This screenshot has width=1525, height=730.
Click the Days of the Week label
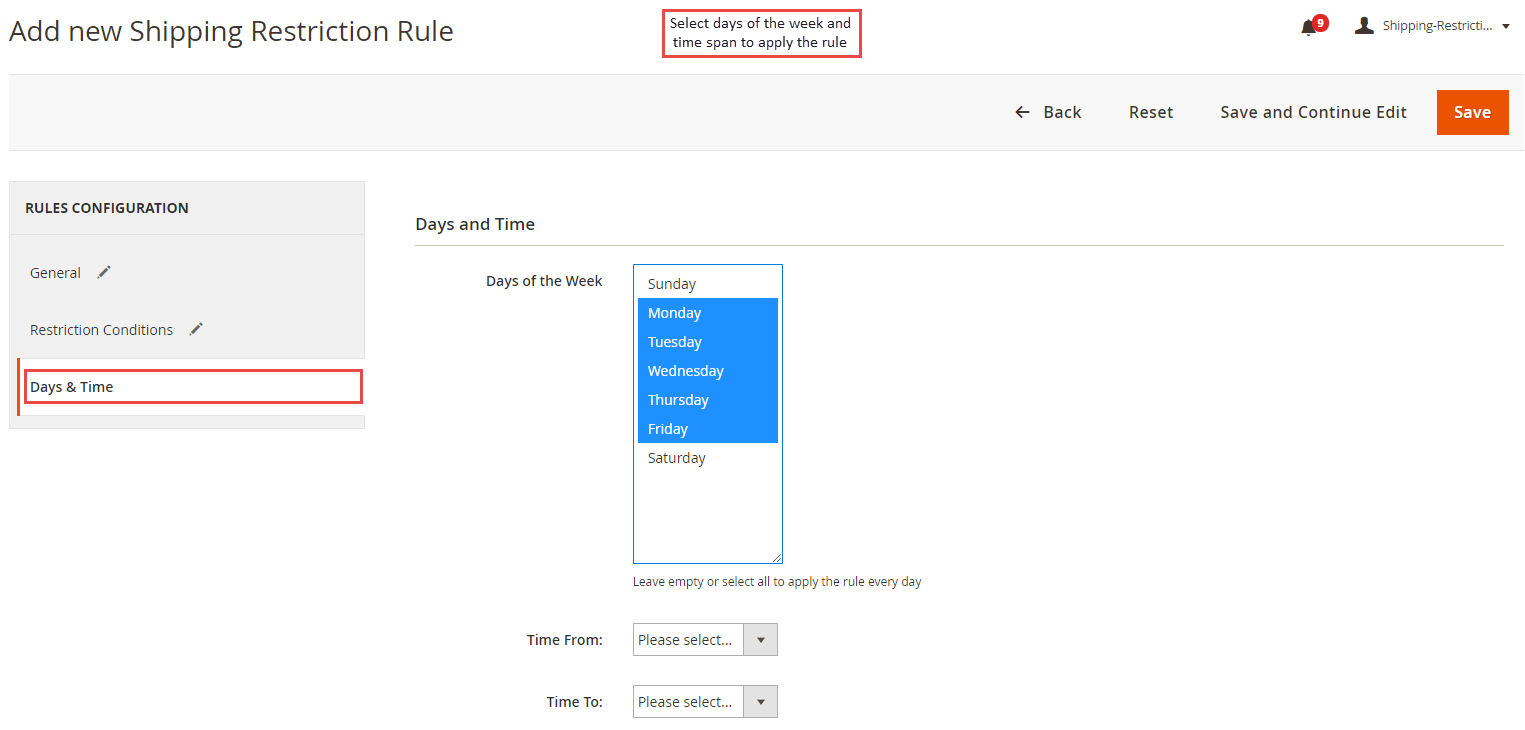[x=544, y=281]
